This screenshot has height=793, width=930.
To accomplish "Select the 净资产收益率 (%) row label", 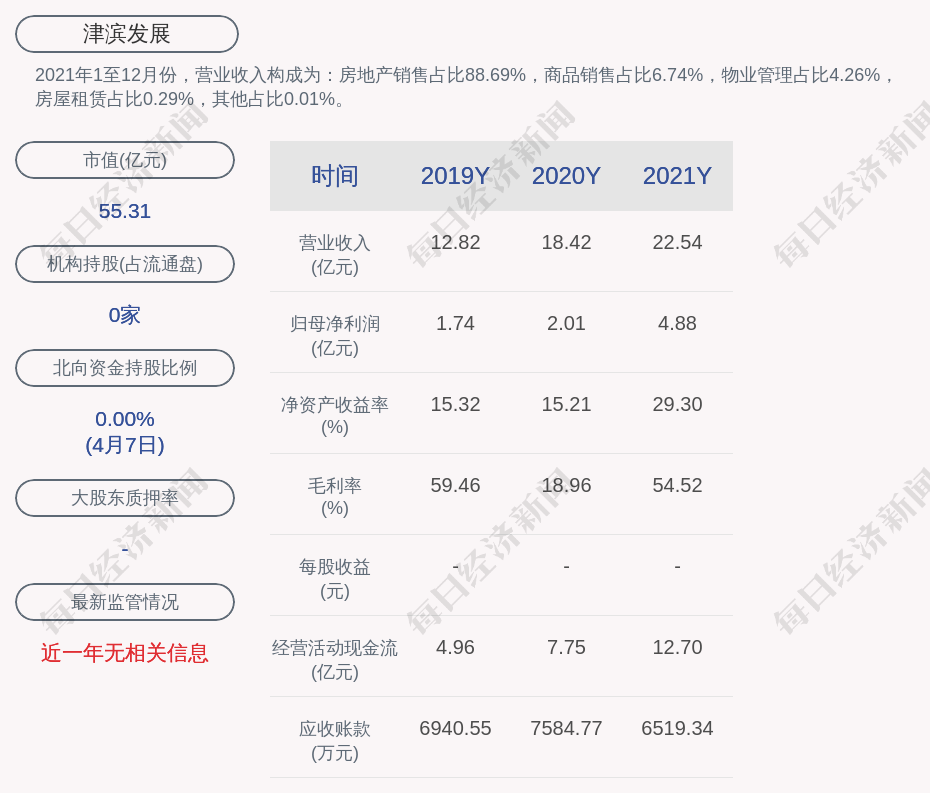I will 335,416.
